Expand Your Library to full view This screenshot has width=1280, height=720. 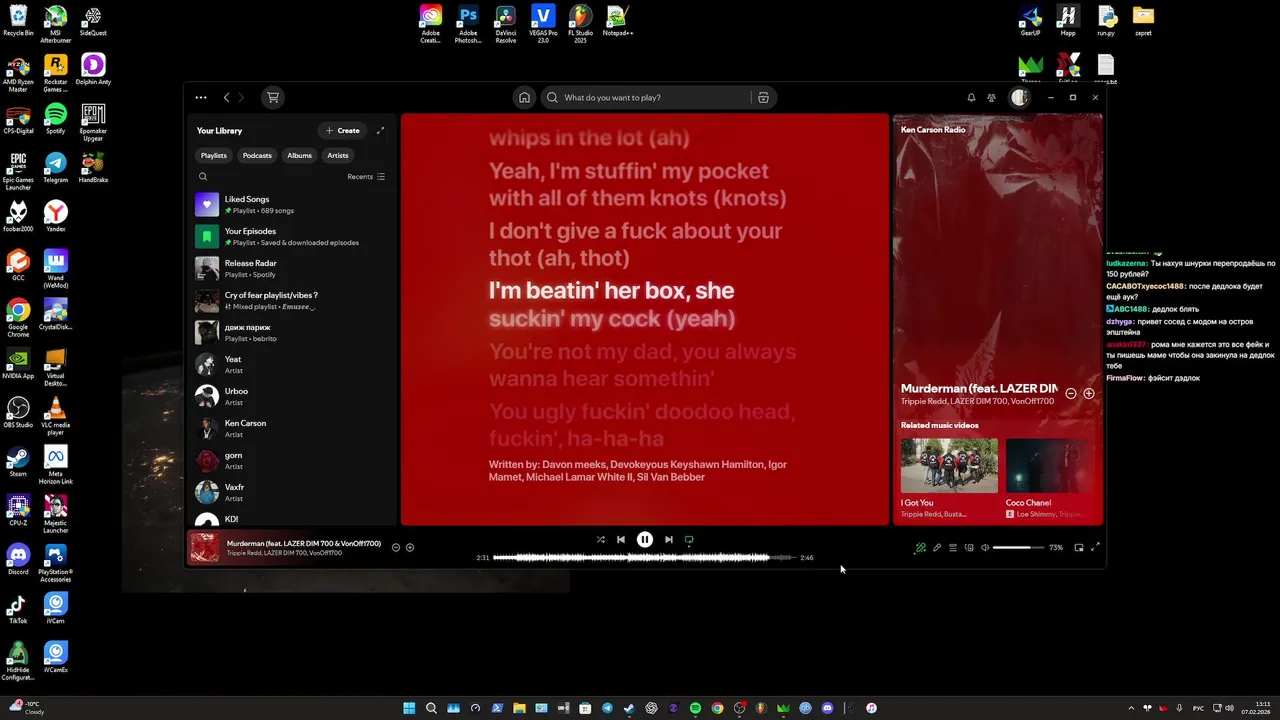(x=380, y=131)
